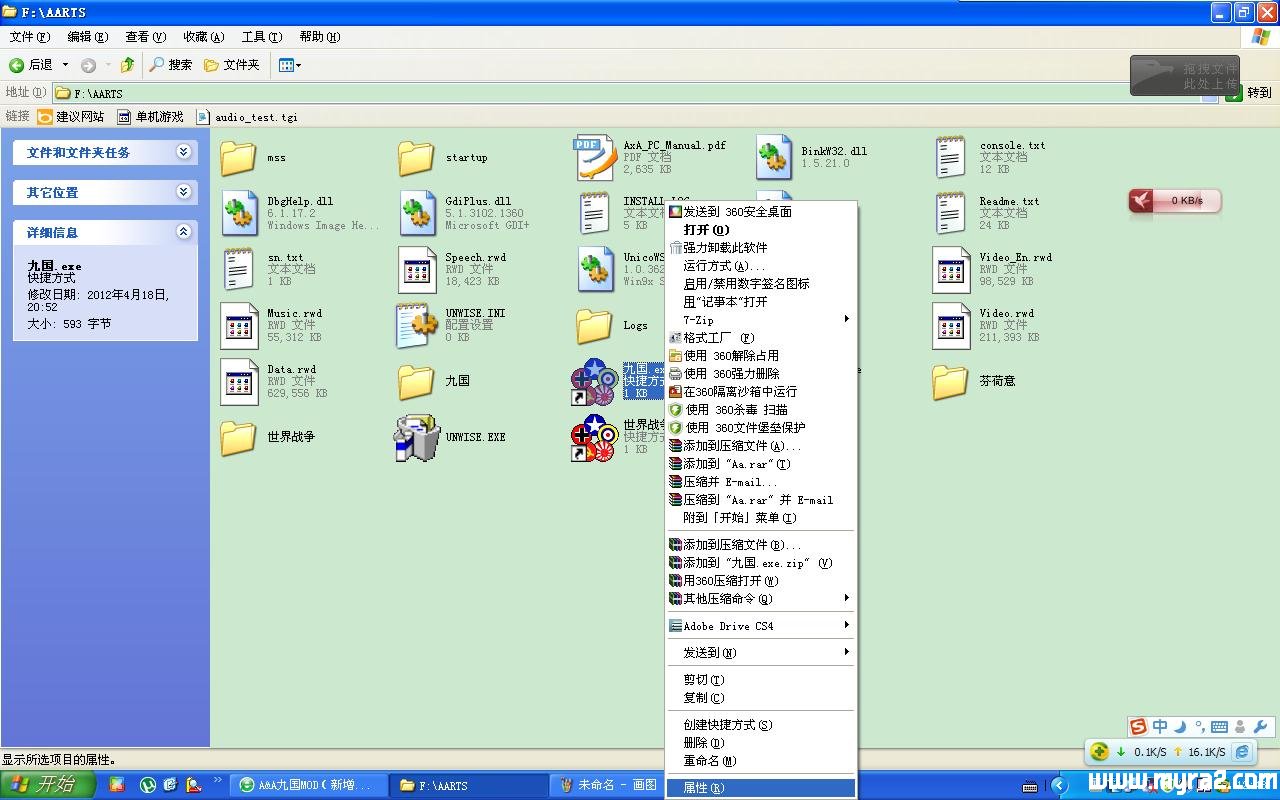The width and height of the screenshot is (1280, 800).
Task: Select the Music.rwd file
Action: [x=271, y=325]
